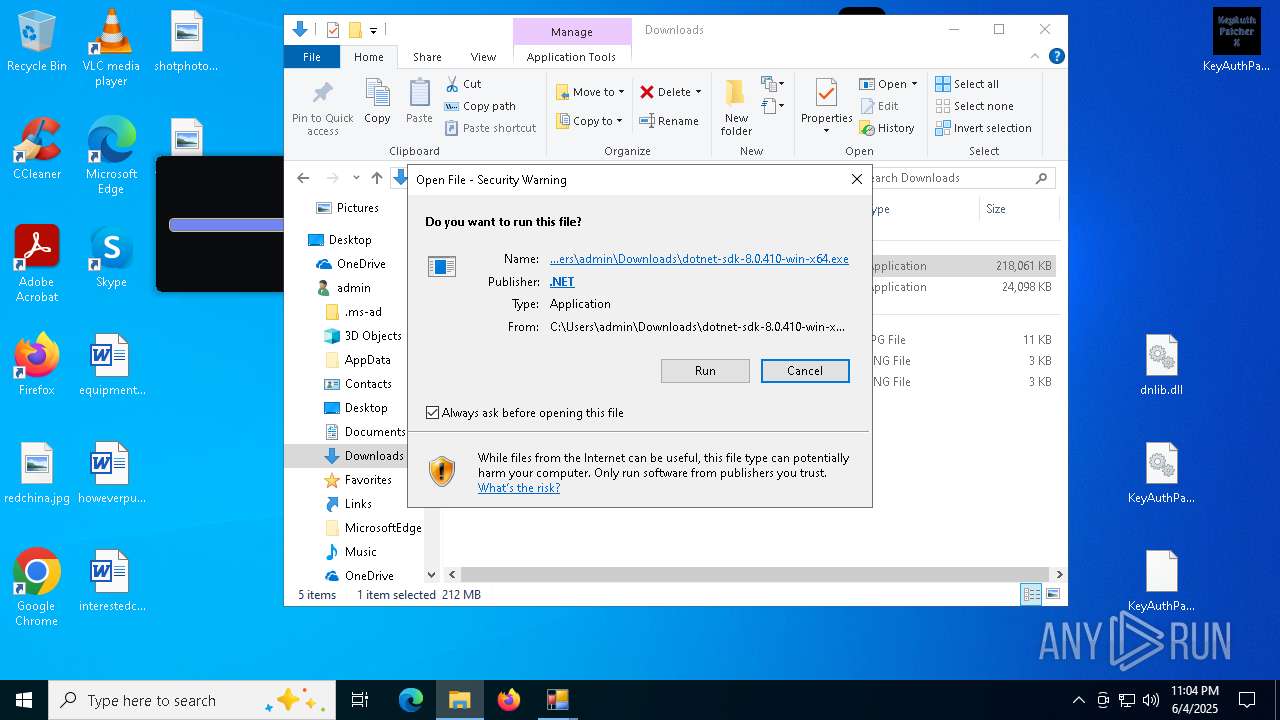Click History in the Open group
Viewport: 1280px width, 720px height.
887,128
